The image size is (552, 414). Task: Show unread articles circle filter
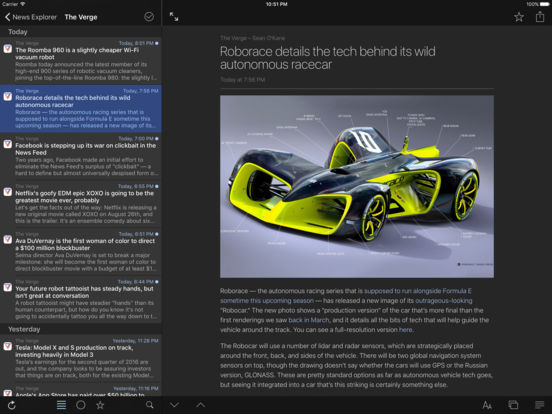pyautogui.click(x=81, y=405)
